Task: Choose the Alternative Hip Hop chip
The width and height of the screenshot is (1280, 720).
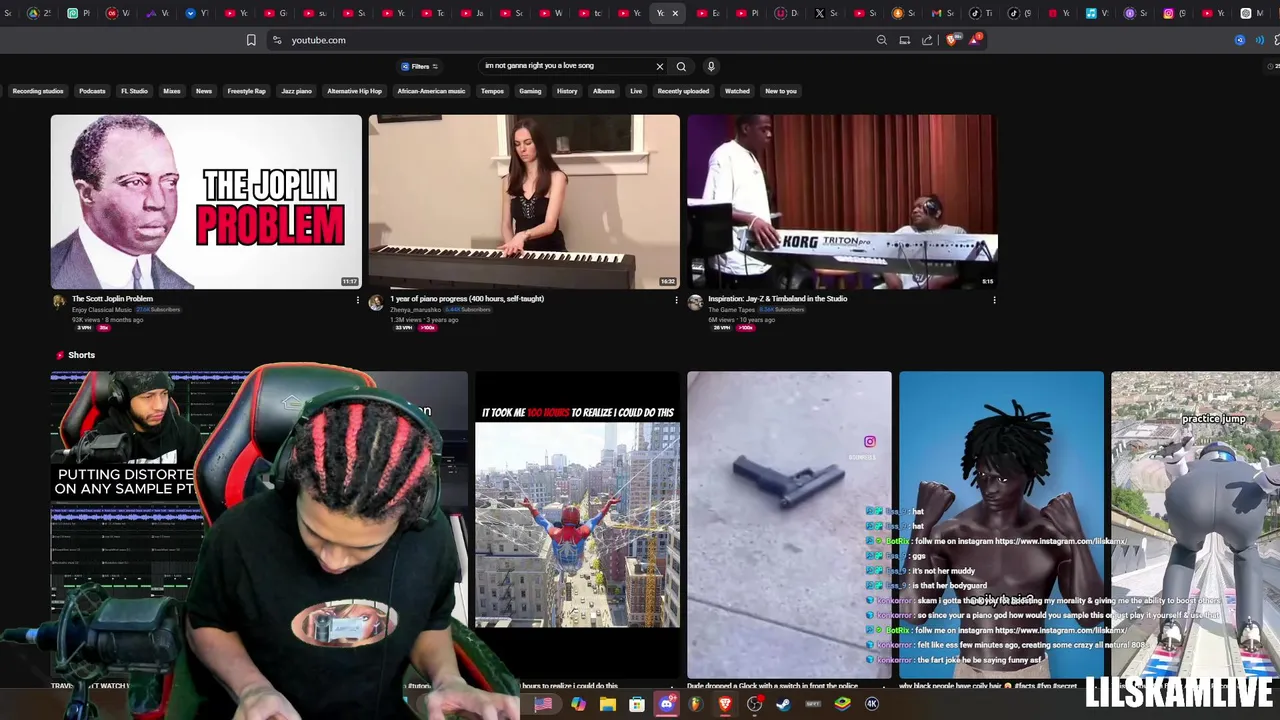Action: pyautogui.click(x=354, y=91)
